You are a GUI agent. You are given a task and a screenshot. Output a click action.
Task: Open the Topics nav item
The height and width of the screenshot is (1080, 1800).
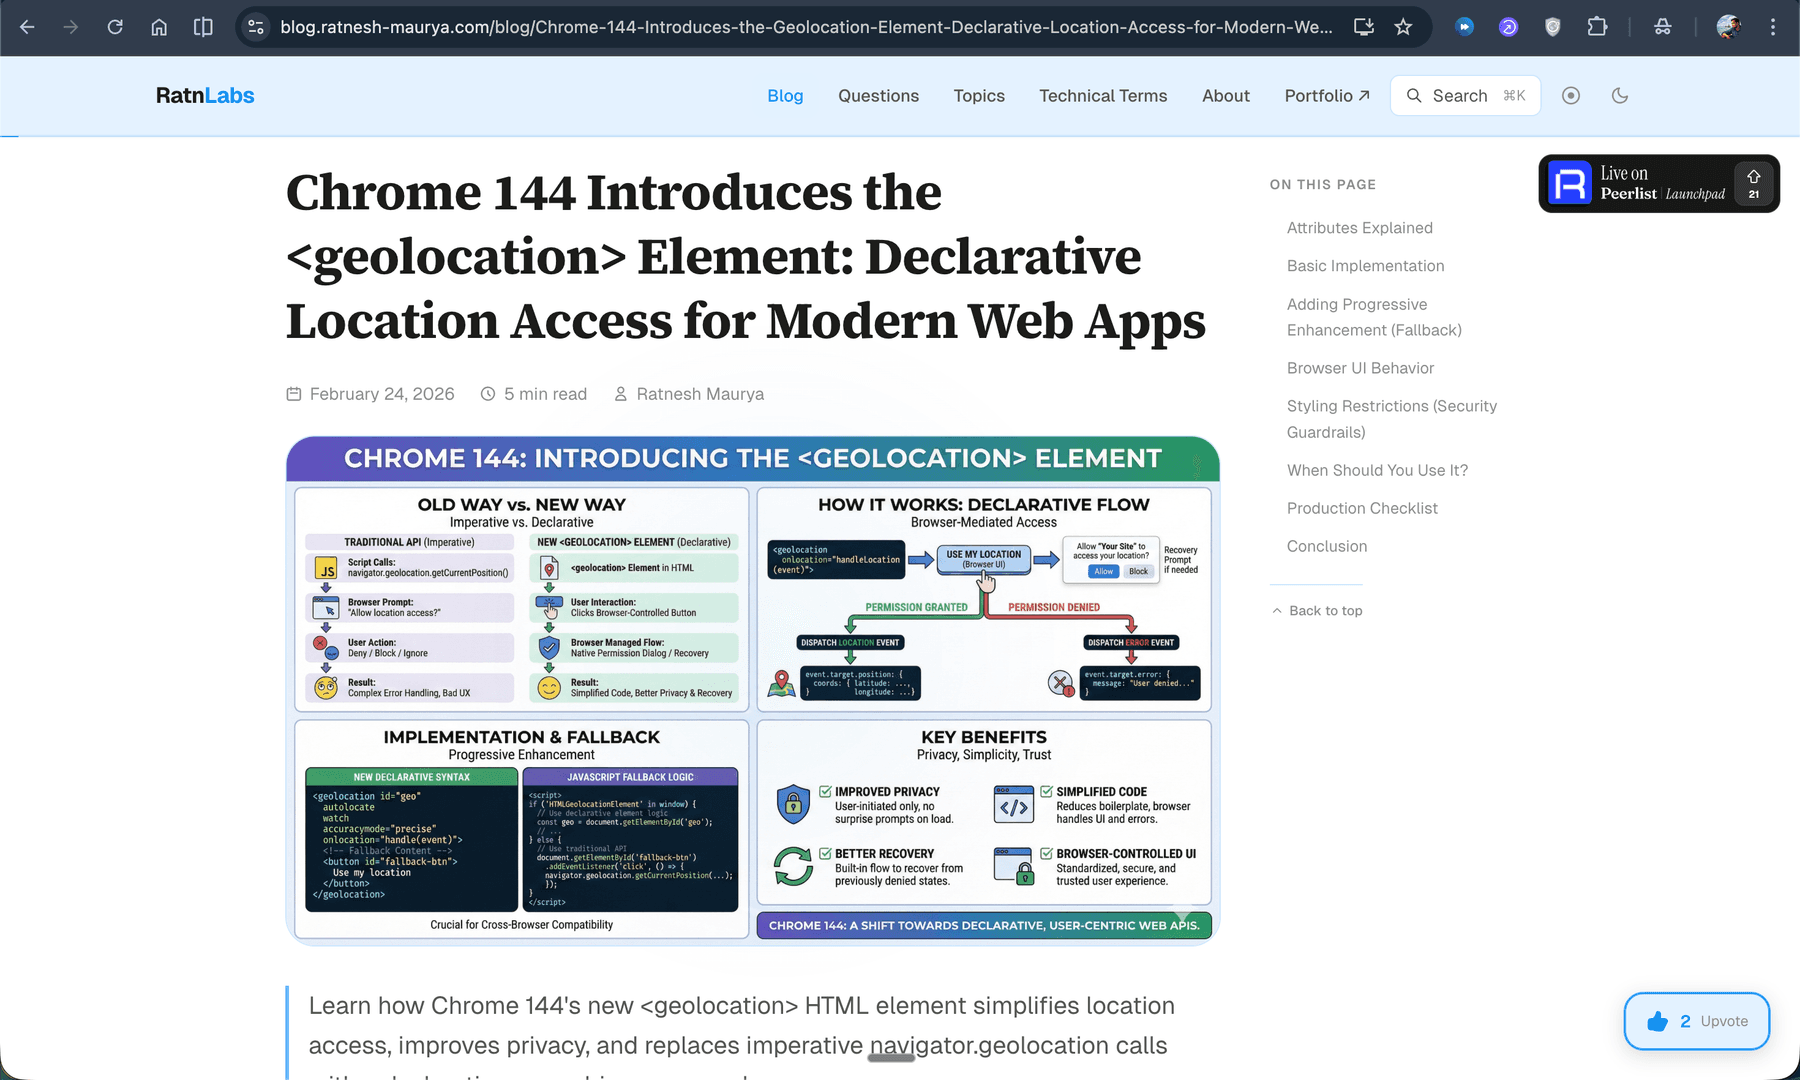point(979,96)
